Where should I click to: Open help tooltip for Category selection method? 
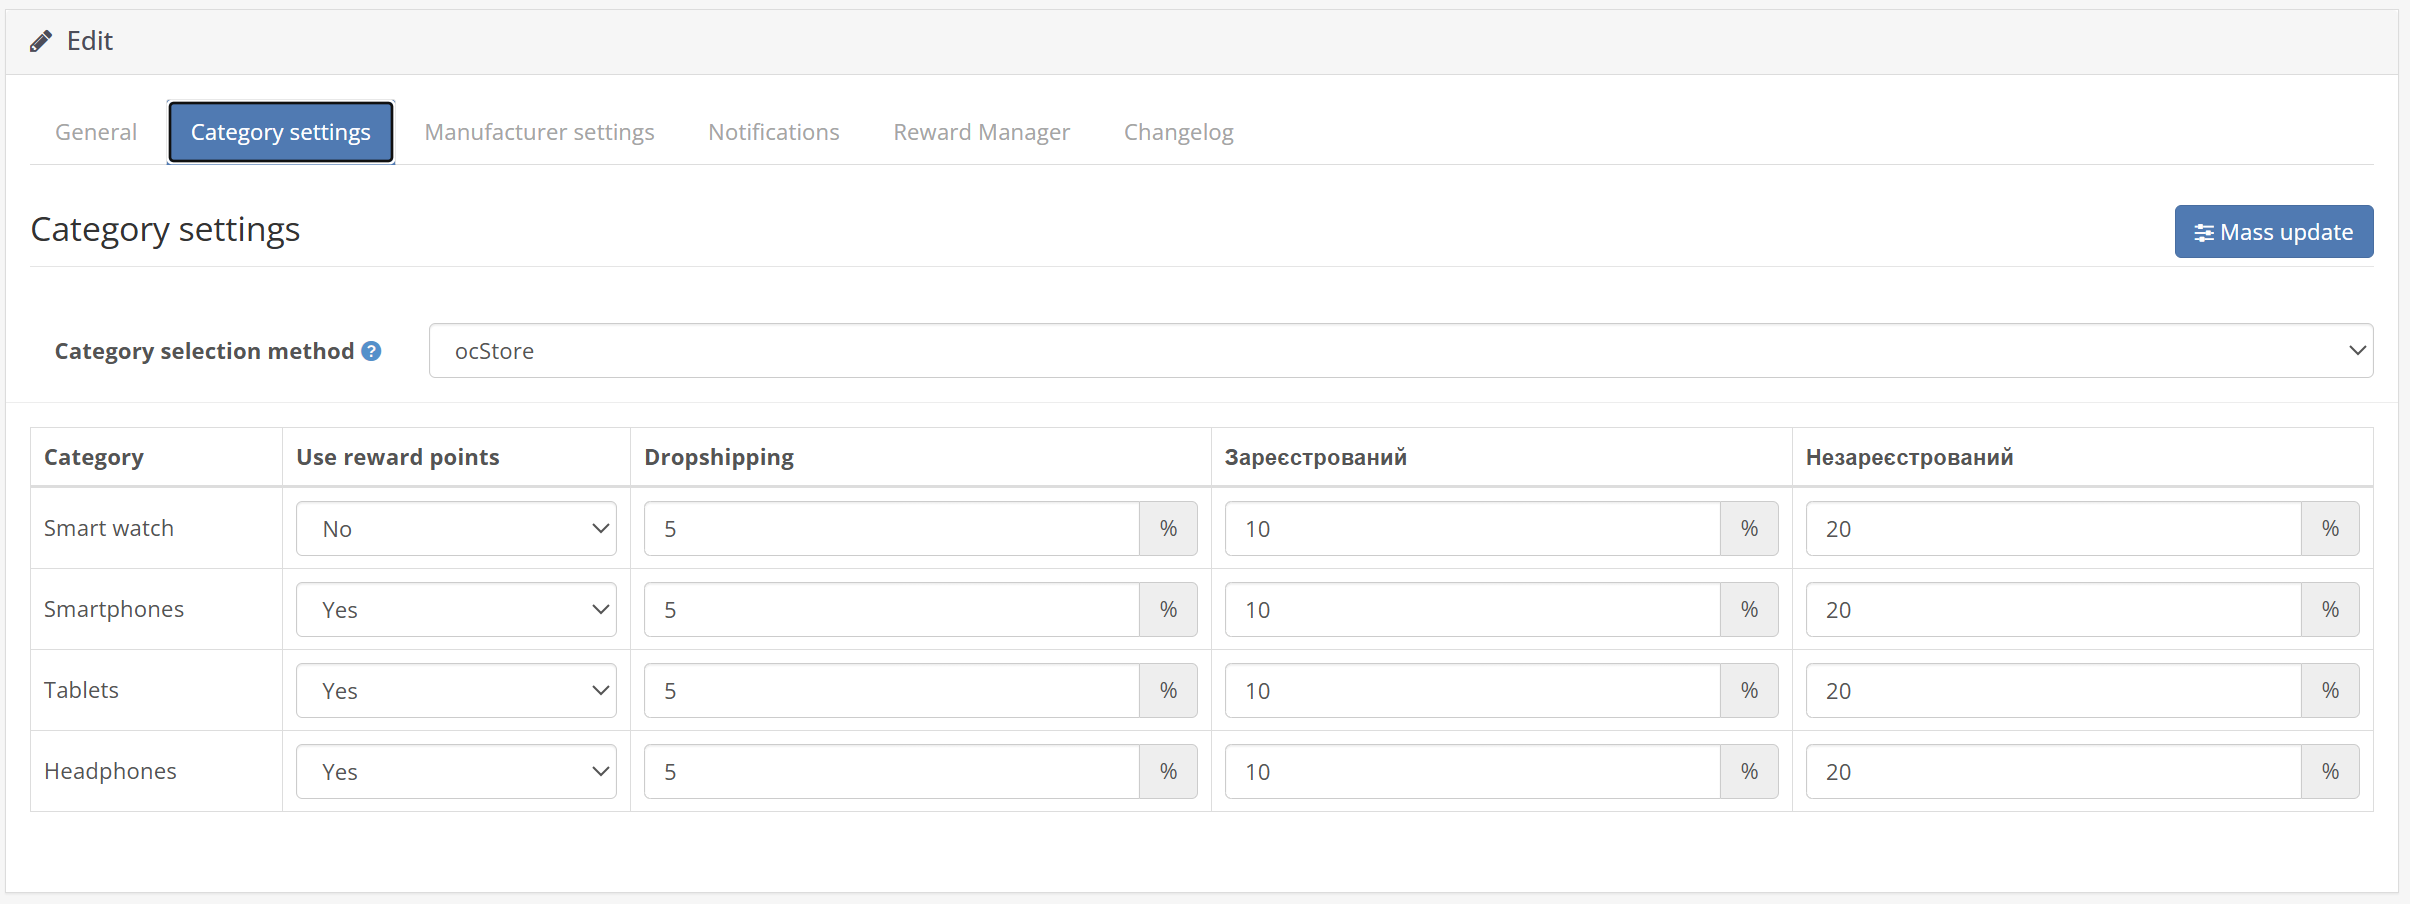coord(371,351)
